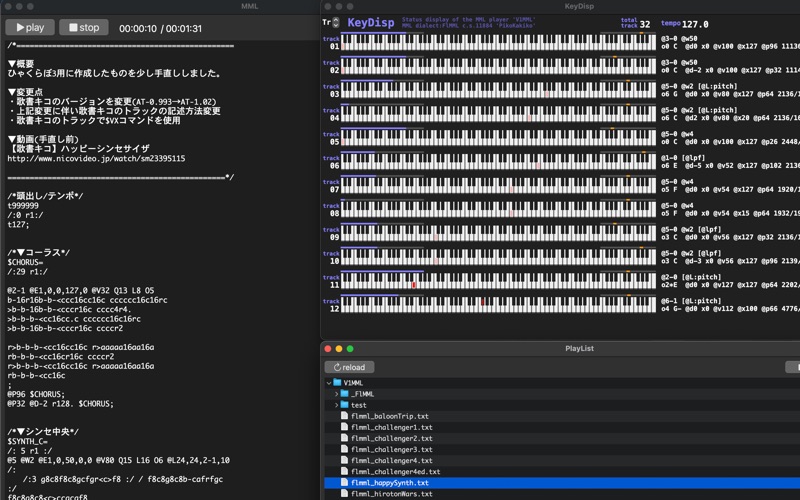Click the KeyDisp logo heading

coord(371,22)
